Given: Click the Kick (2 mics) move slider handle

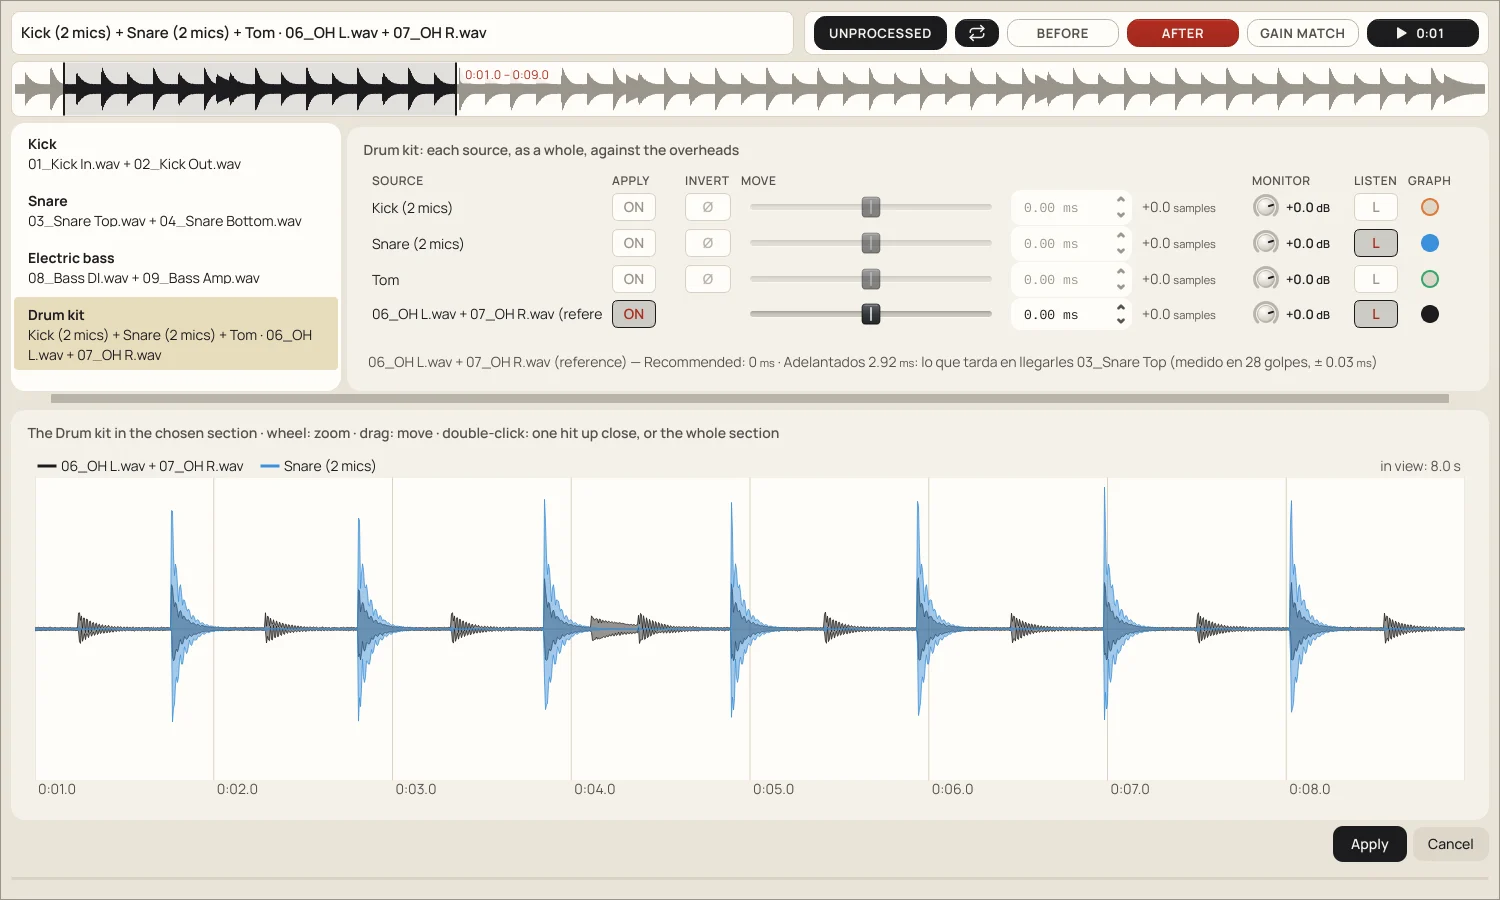Looking at the screenshot, I should click(871, 207).
